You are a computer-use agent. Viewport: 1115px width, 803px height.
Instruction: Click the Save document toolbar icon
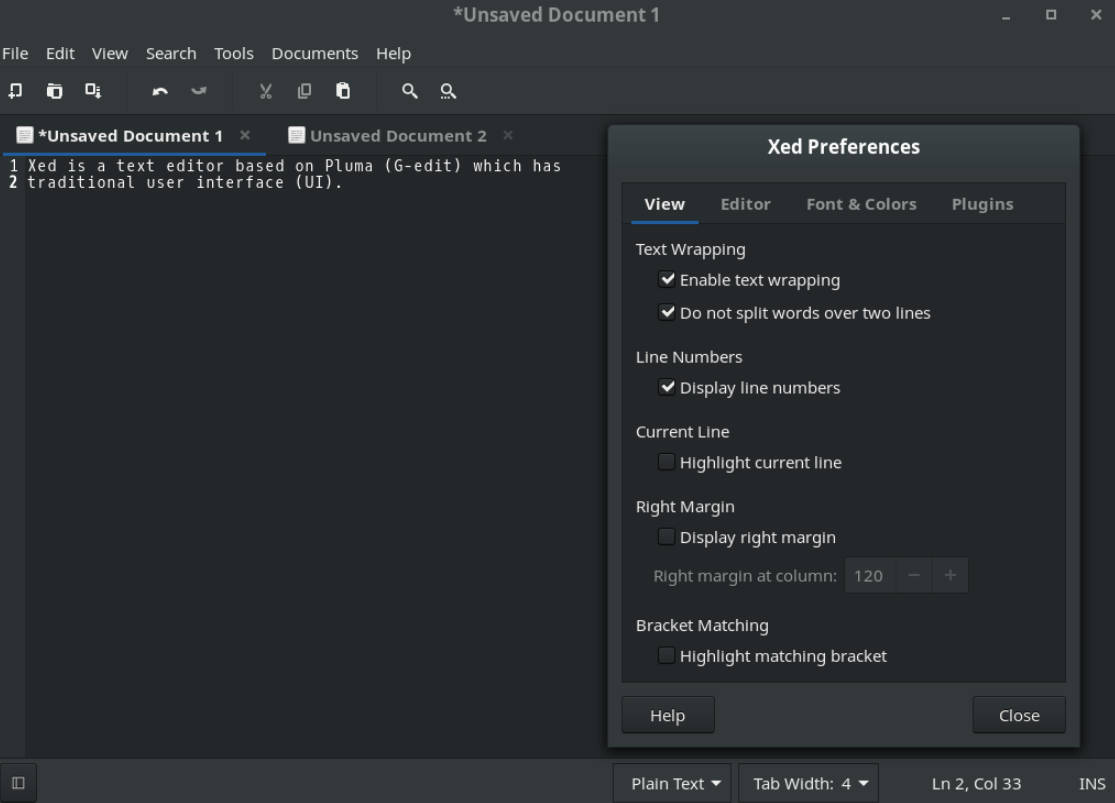(x=93, y=91)
